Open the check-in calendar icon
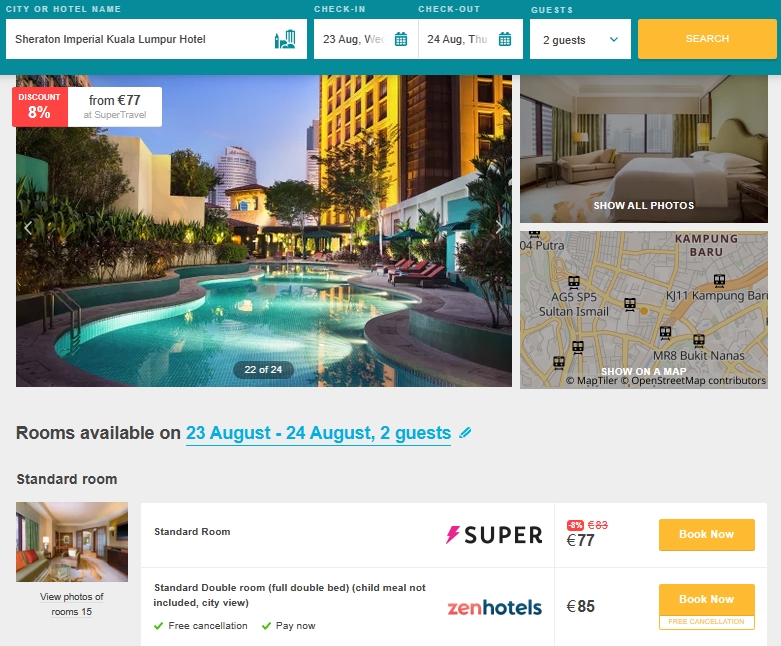This screenshot has height=646, width=781. [401, 39]
